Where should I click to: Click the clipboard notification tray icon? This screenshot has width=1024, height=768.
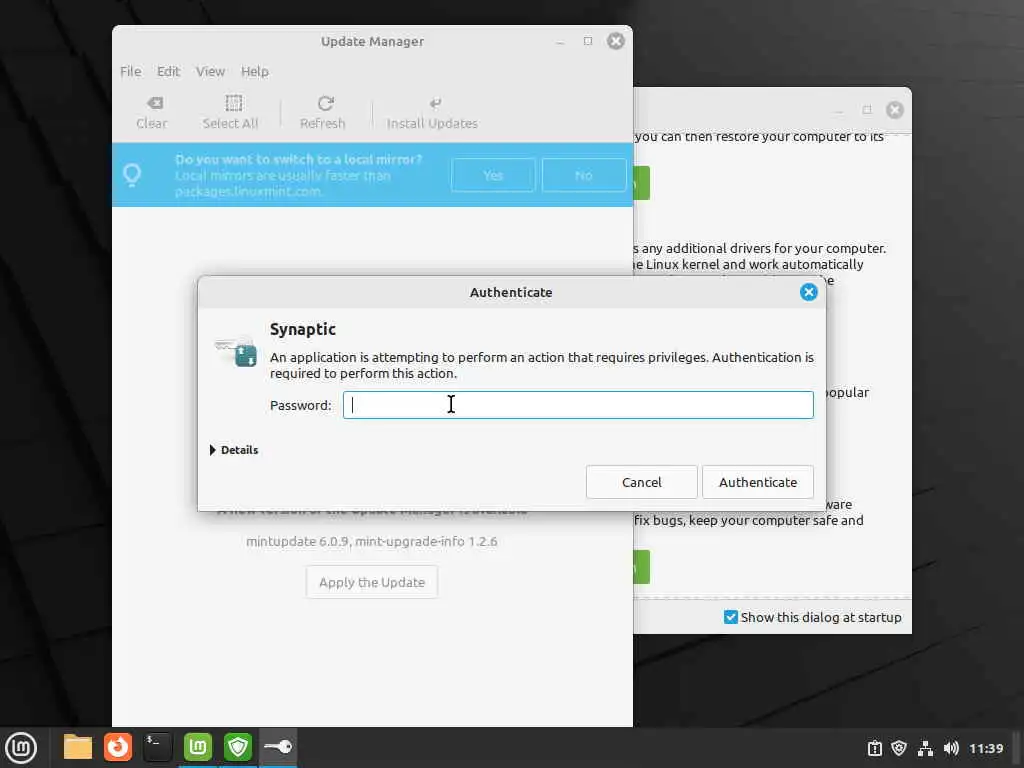(874, 748)
